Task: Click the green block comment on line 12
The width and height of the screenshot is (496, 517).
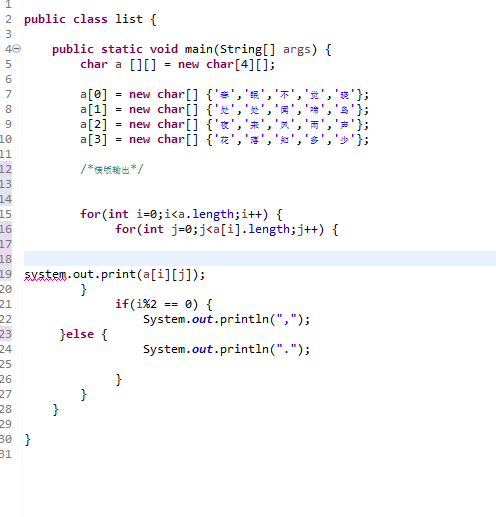Action: (x=112, y=169)
